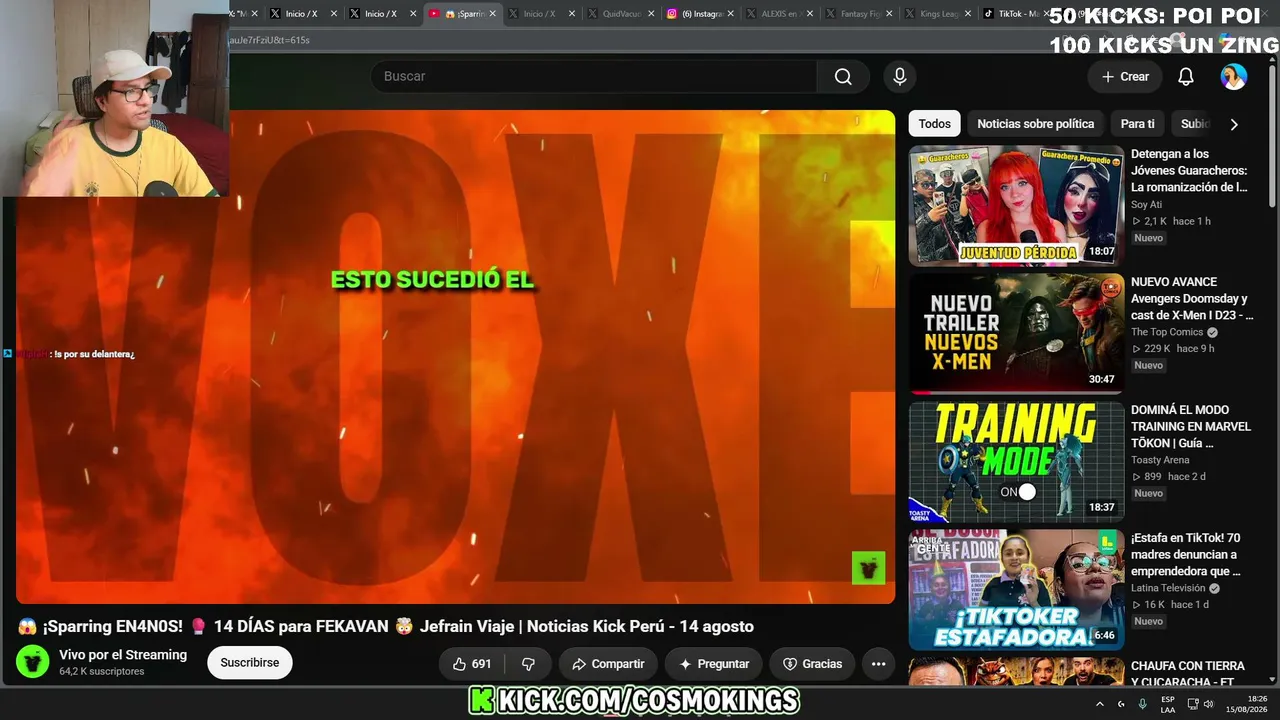Click the YouTube search magnifier button
This screenshot has width=1280, height=720.
click(x=843, y=77)
